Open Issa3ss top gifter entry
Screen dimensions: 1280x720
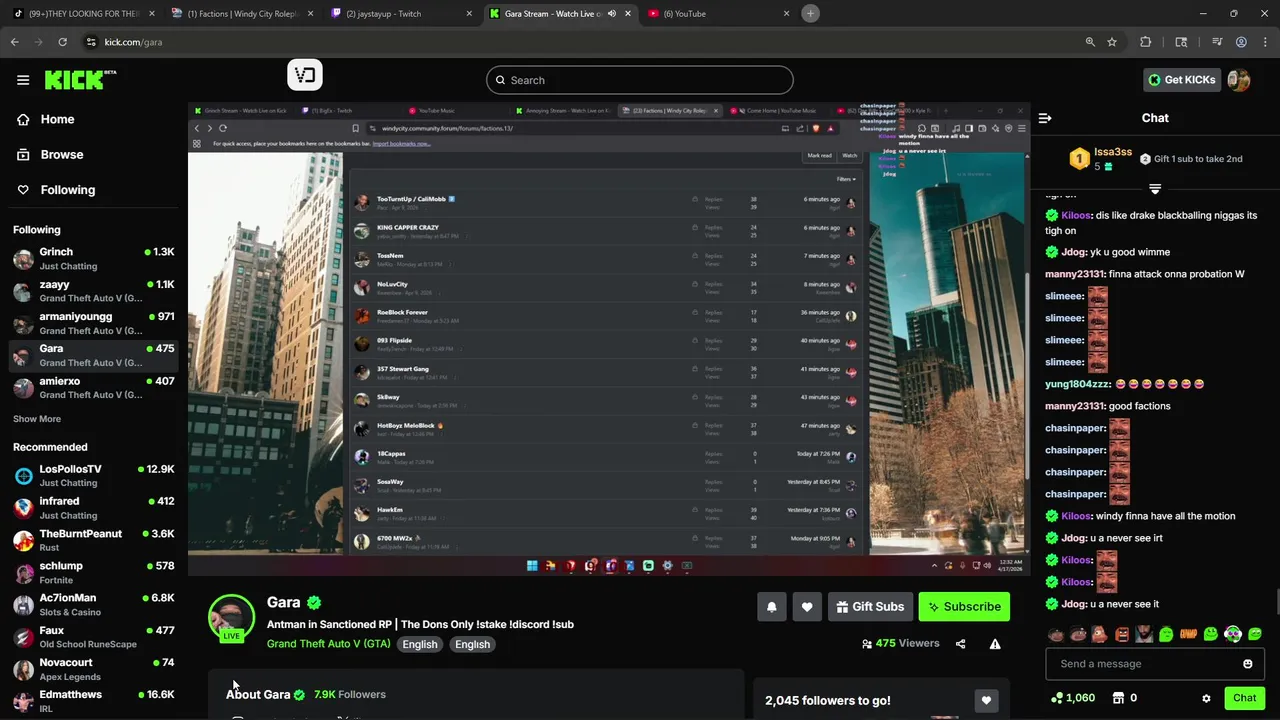tap(1101, 158)
